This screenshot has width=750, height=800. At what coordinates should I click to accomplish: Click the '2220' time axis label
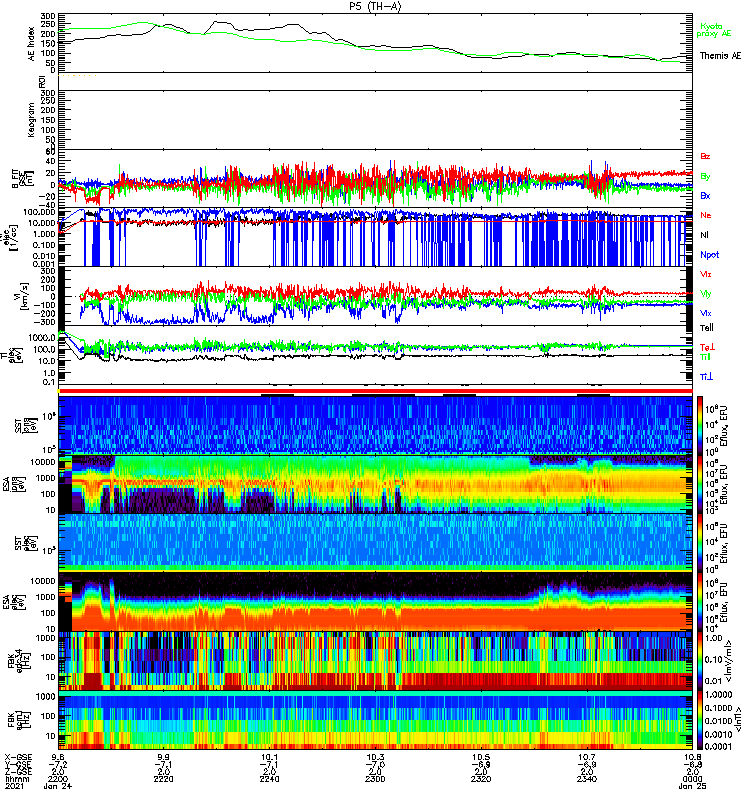point(164,779)
